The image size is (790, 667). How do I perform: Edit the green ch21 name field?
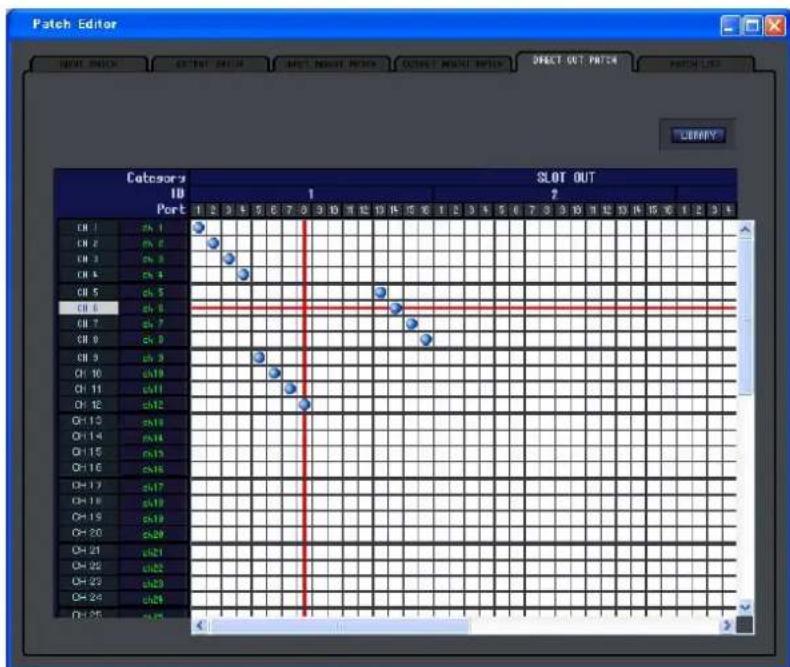tap(153, 552)
